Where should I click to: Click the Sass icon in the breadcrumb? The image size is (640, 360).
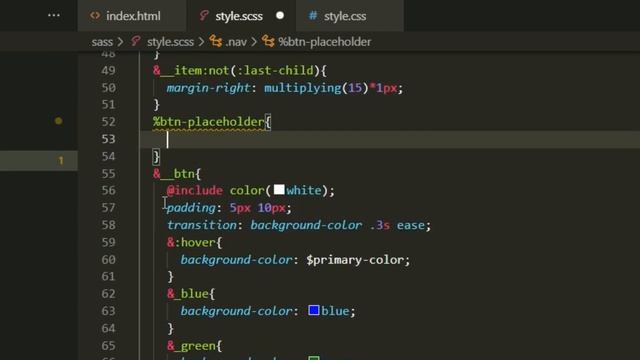(x=136, y=41)
